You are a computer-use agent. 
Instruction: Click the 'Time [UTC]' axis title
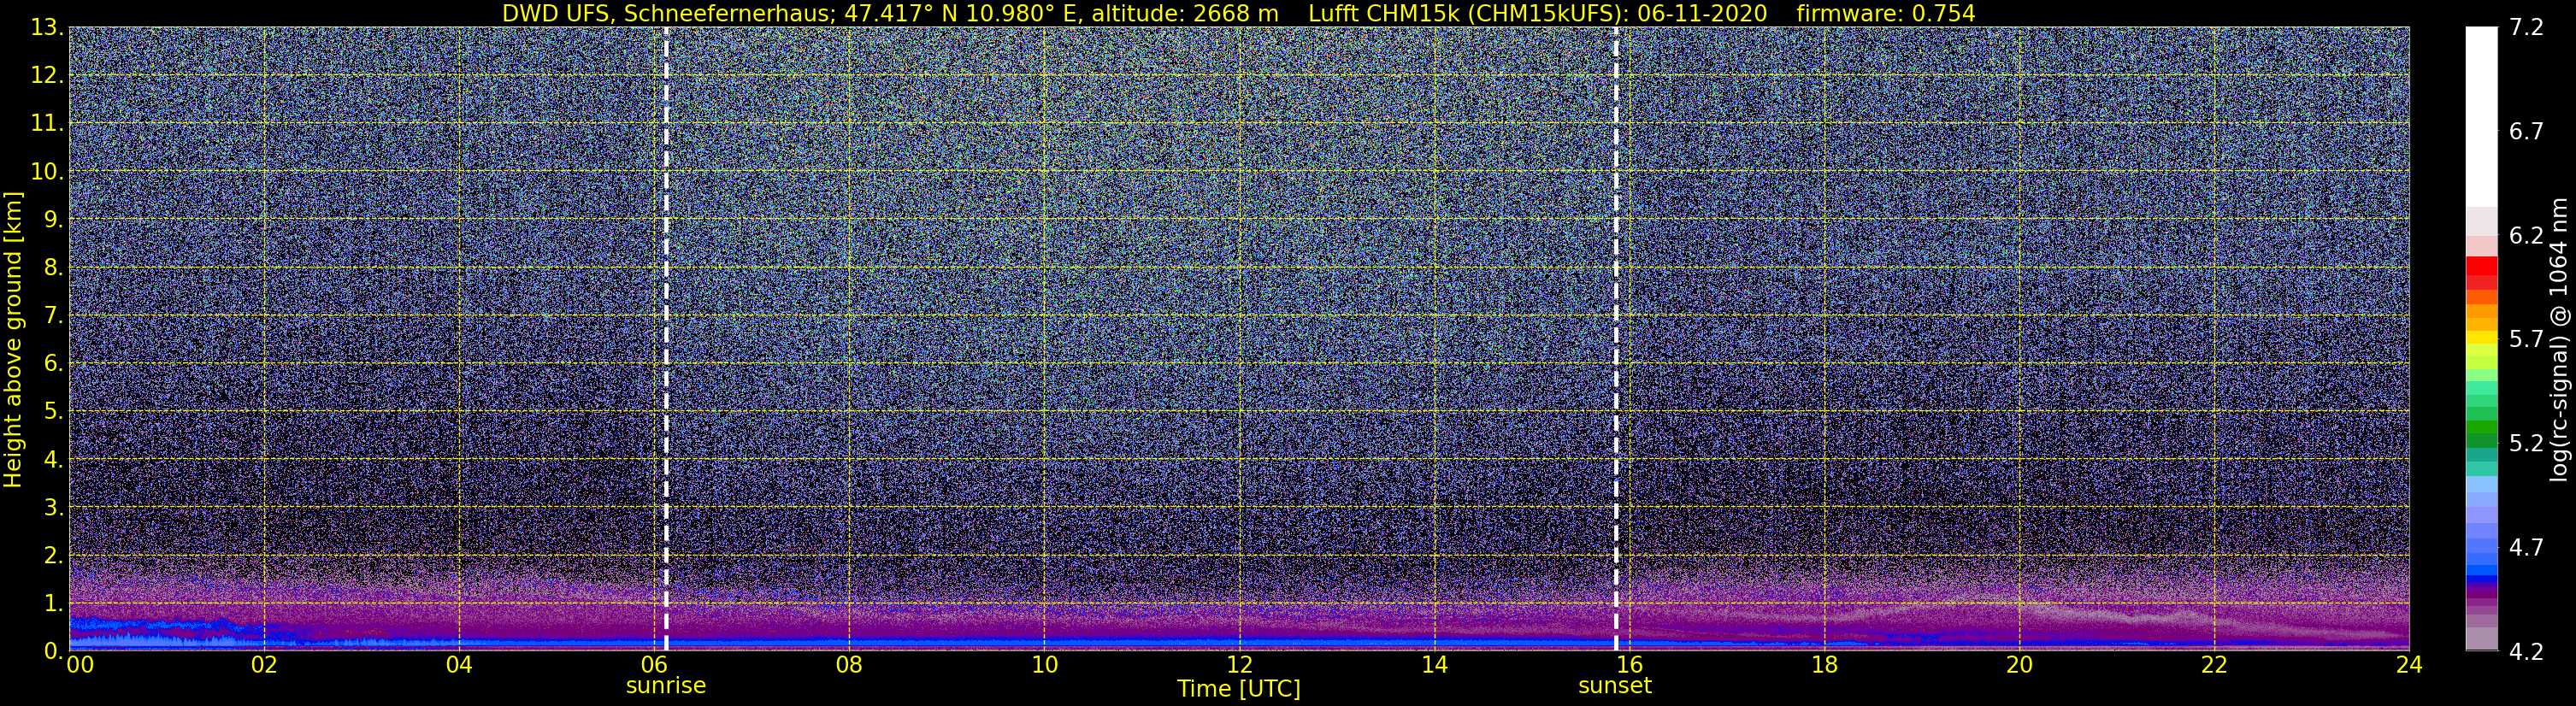[1239, 689]
